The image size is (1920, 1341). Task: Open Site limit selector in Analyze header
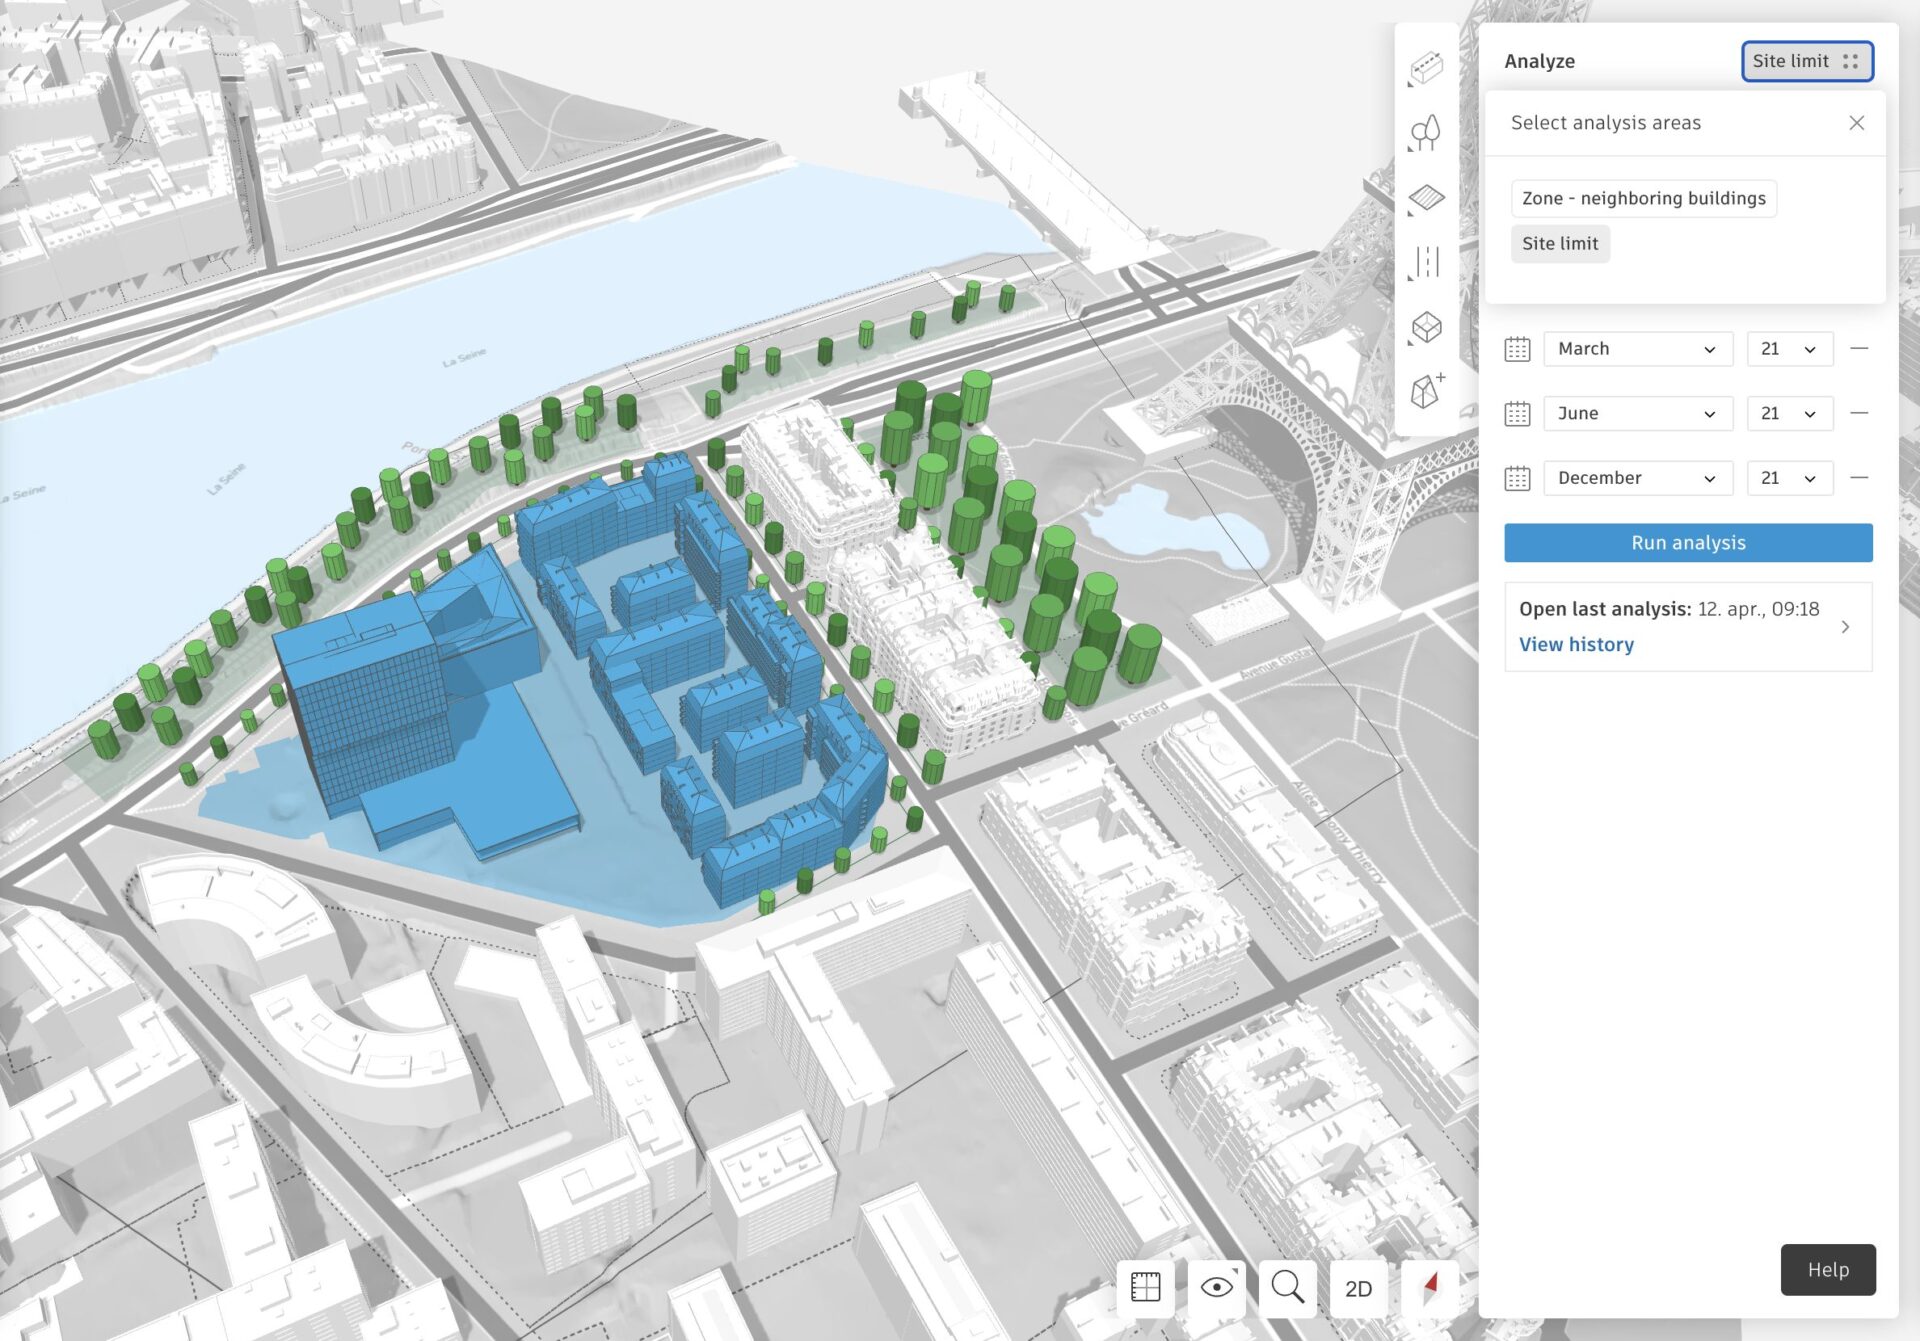click(x=1806, y=61)
